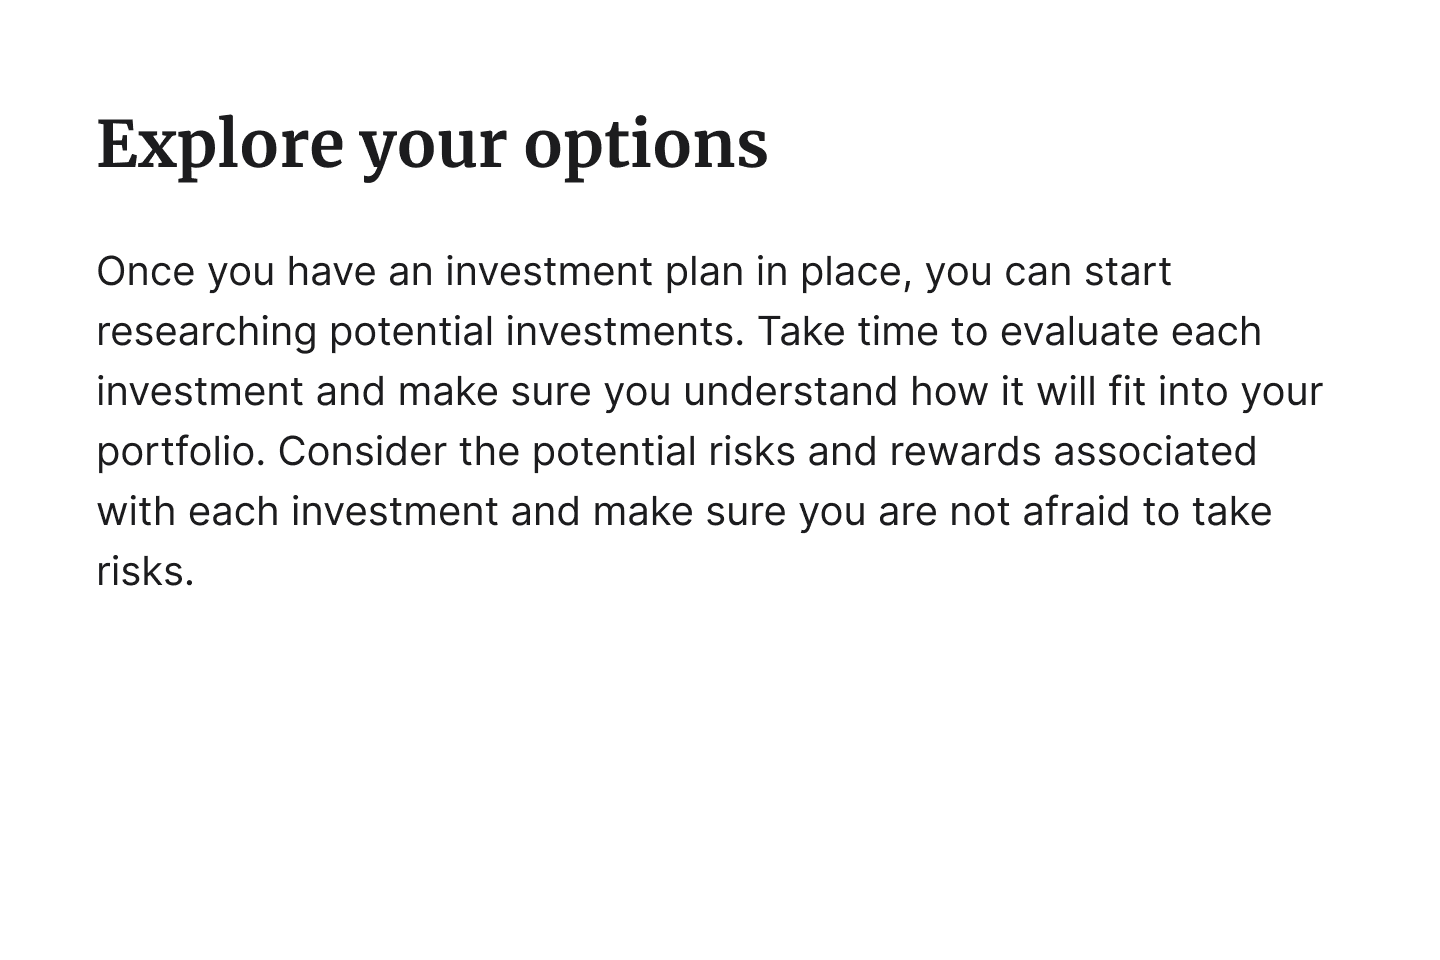Click the word "associated"

[1155, 452]
